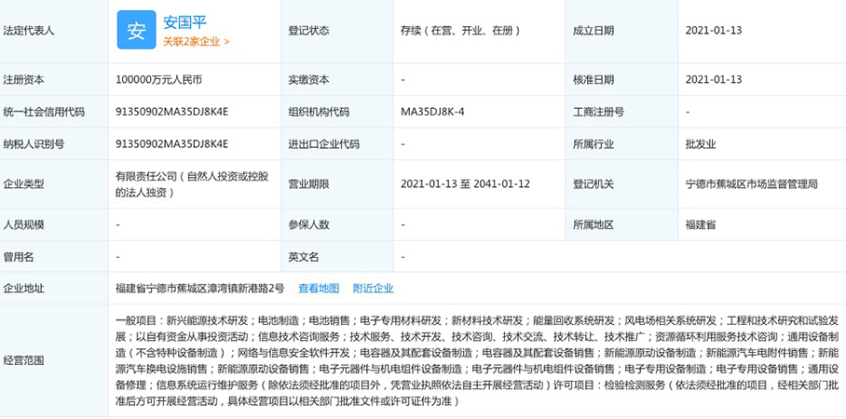Click the 注册资本 label cell

click(x=54, y=80)
